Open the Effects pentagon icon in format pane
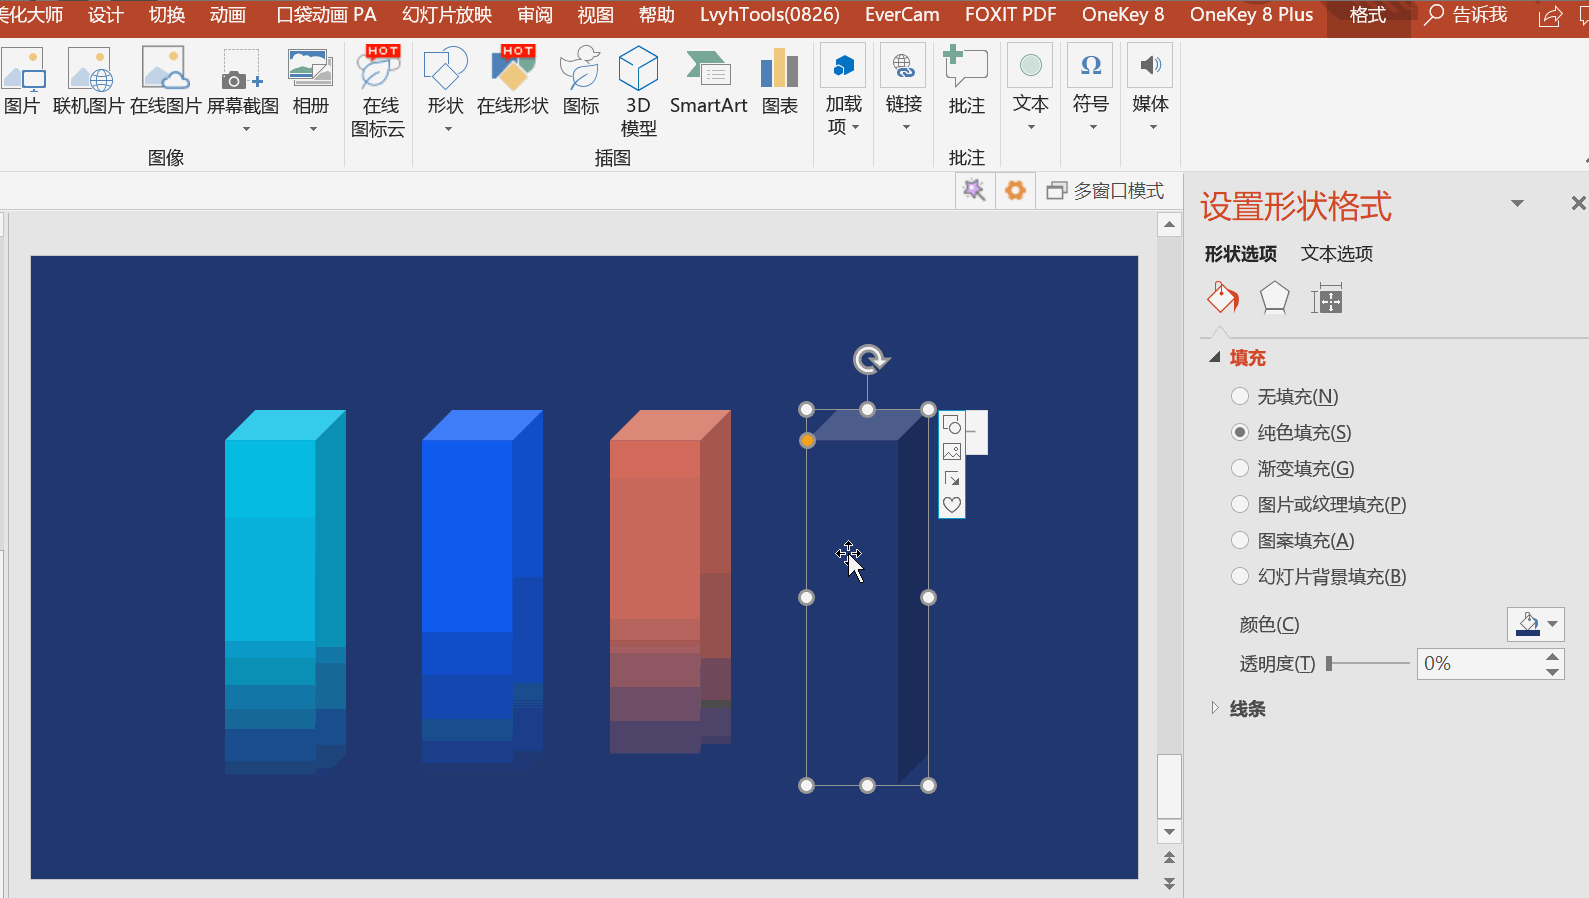 (1274, 298)
